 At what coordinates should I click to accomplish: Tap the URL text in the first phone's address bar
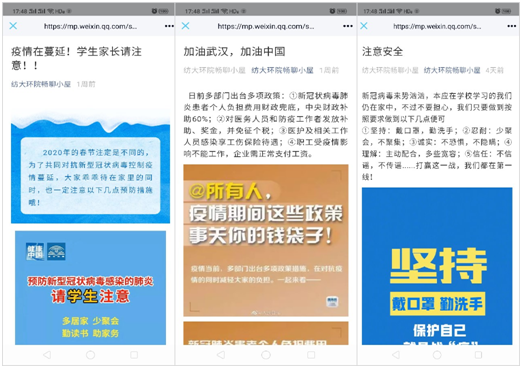coord(90,26)
